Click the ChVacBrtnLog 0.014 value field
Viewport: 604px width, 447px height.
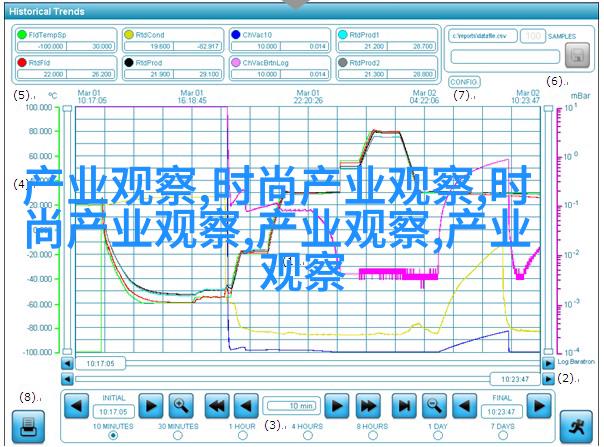click(305, 74)
